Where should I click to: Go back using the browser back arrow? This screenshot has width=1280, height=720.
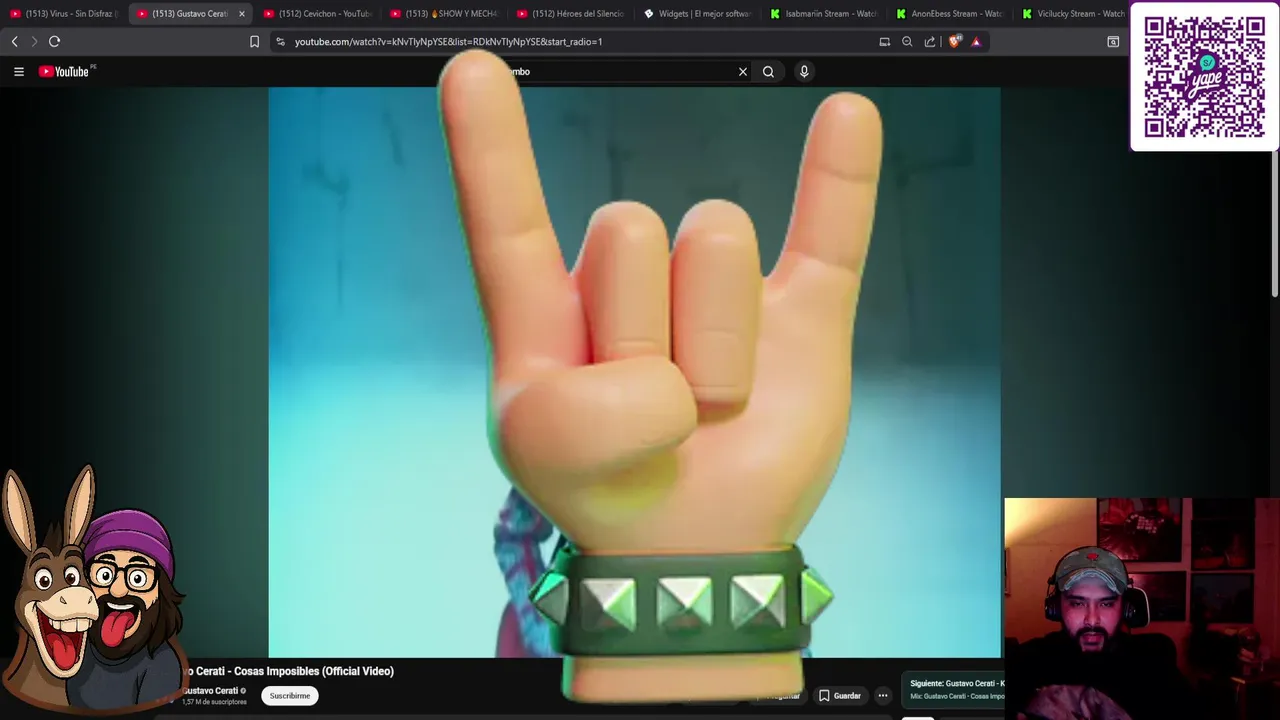(x=14, y=41)
